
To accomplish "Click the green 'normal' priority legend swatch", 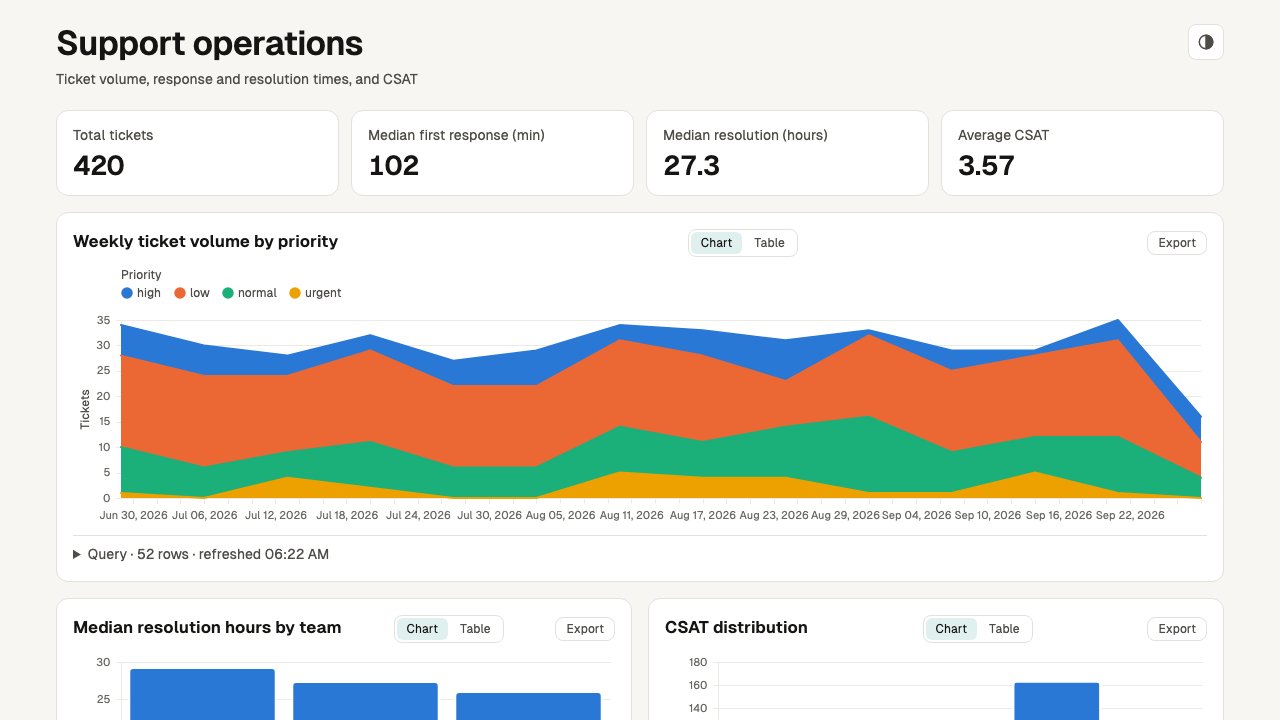I will [228, 293].
